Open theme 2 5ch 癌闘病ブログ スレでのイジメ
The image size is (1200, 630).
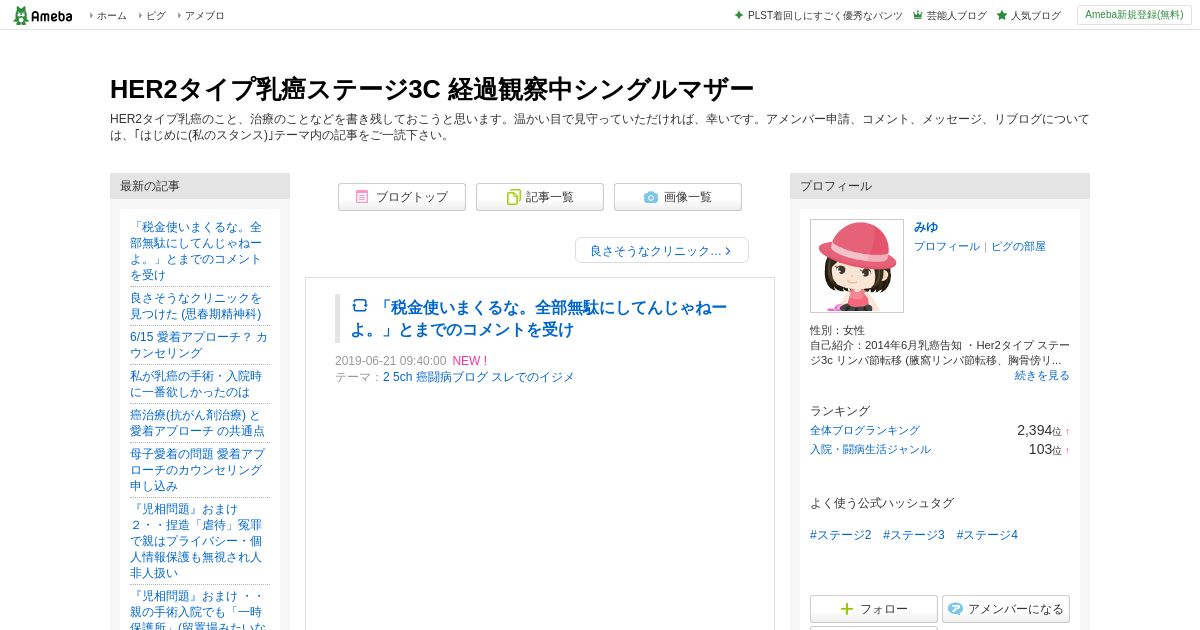(x=478, y=377)
